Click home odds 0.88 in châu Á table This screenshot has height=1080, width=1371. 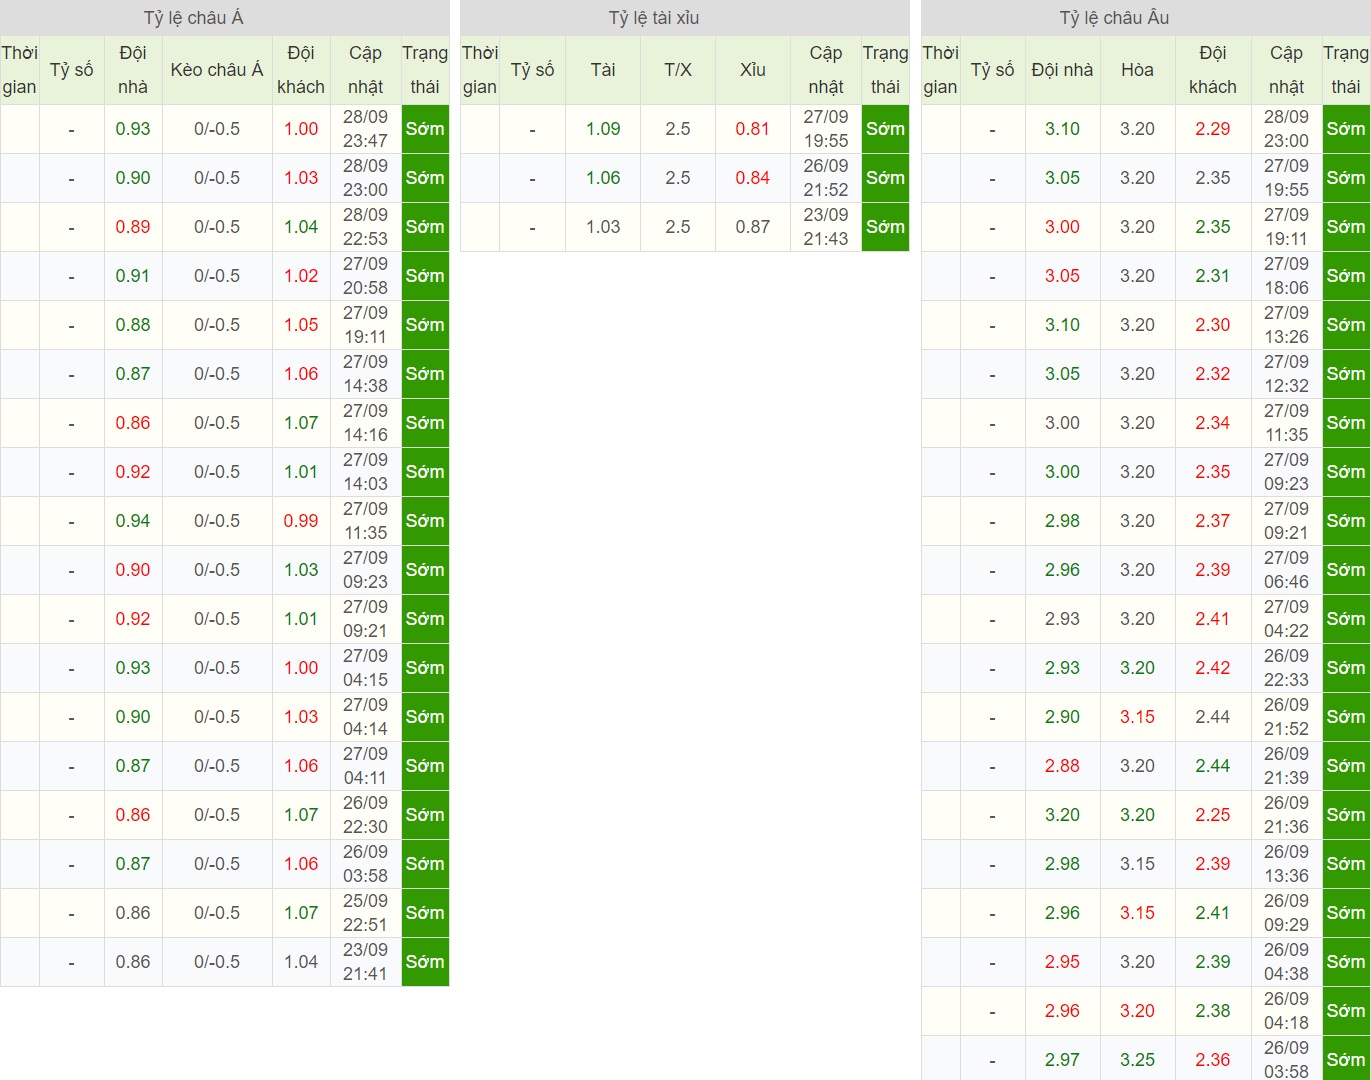pos(133,325)
